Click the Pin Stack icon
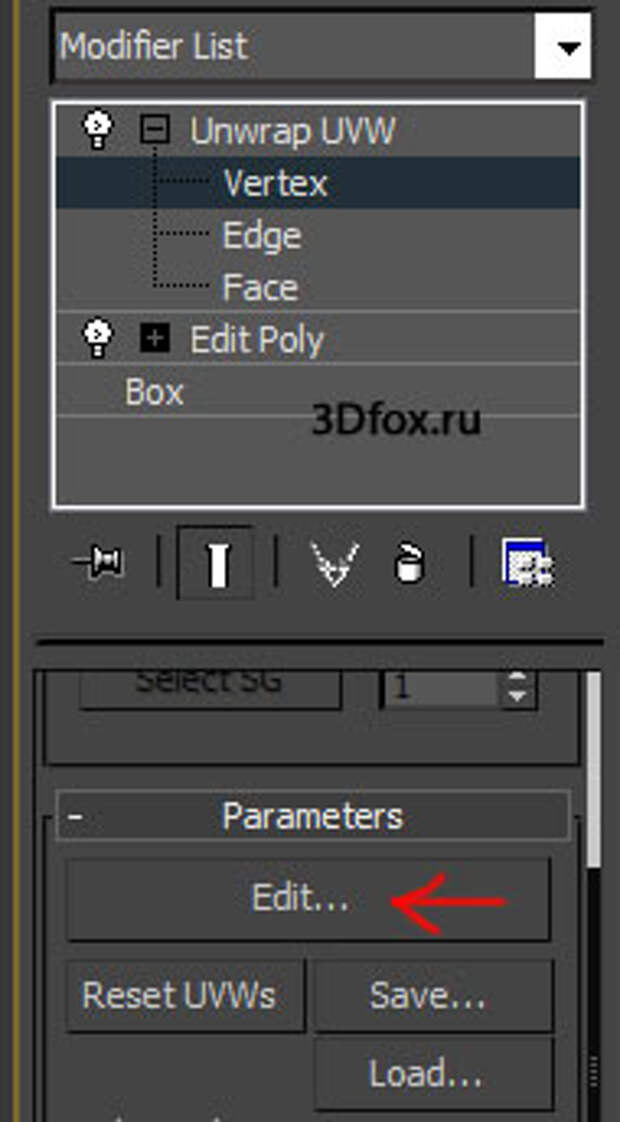The width and height of the screenshot is (620, 1122). click(x=99, y=563)
